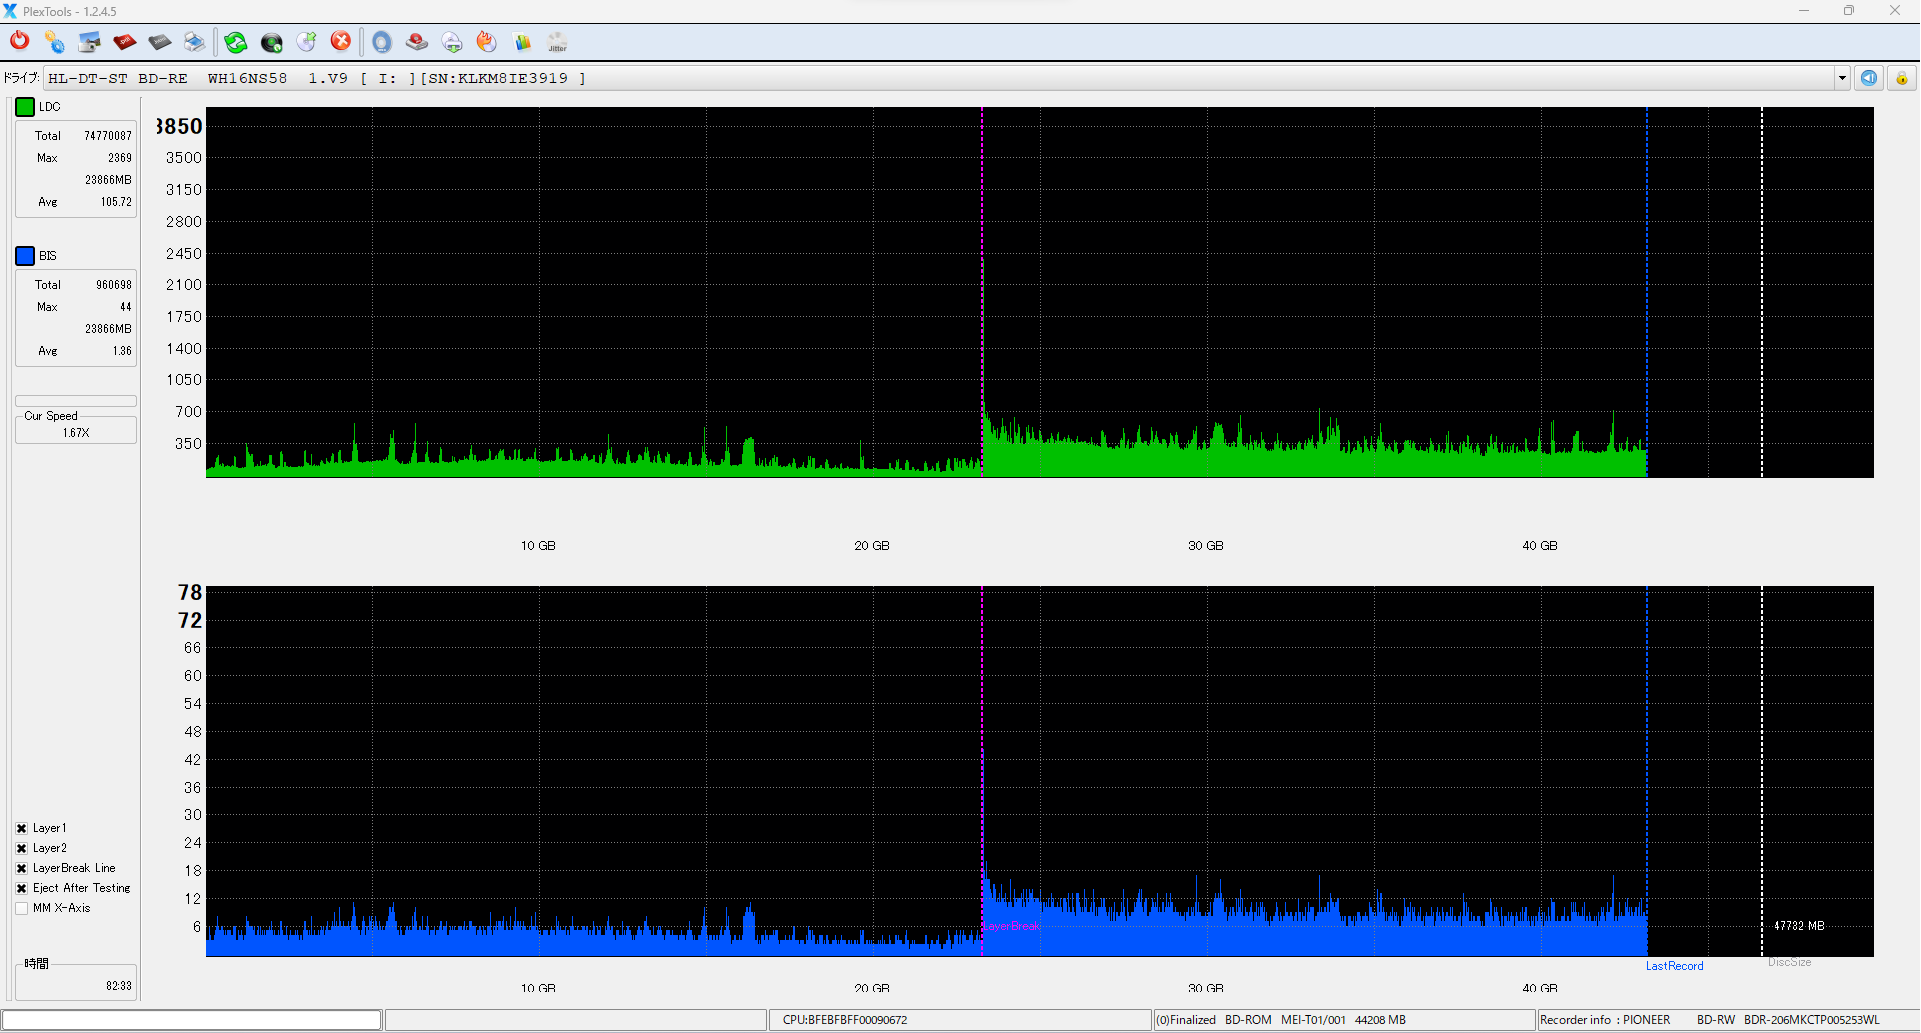Click the LDC Max value 2369
1921x1033 pixels.
[120, 158]
